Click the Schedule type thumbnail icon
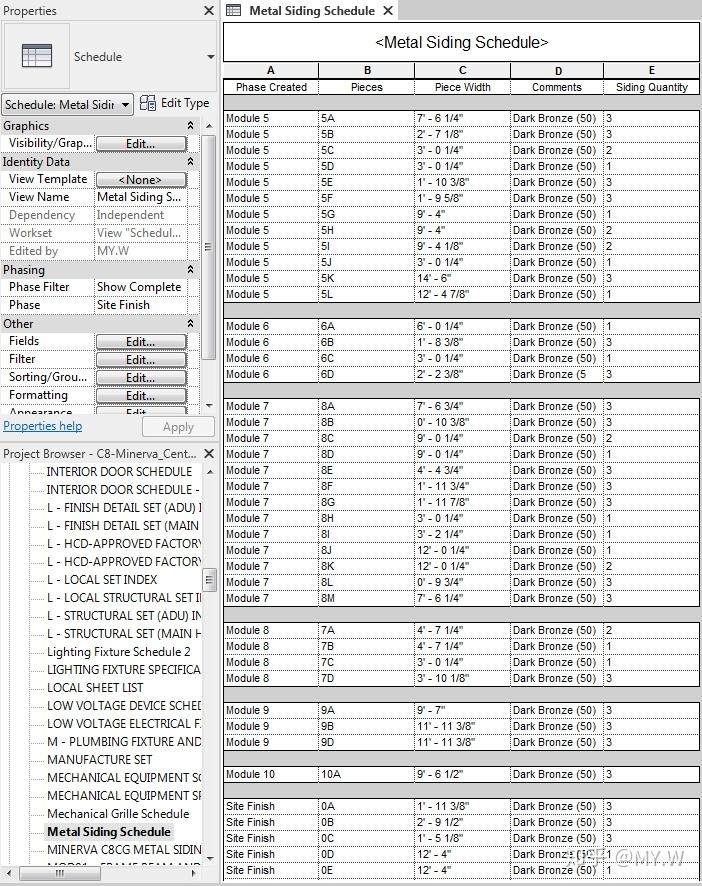702x886 pixels. (x=37, y=56)
